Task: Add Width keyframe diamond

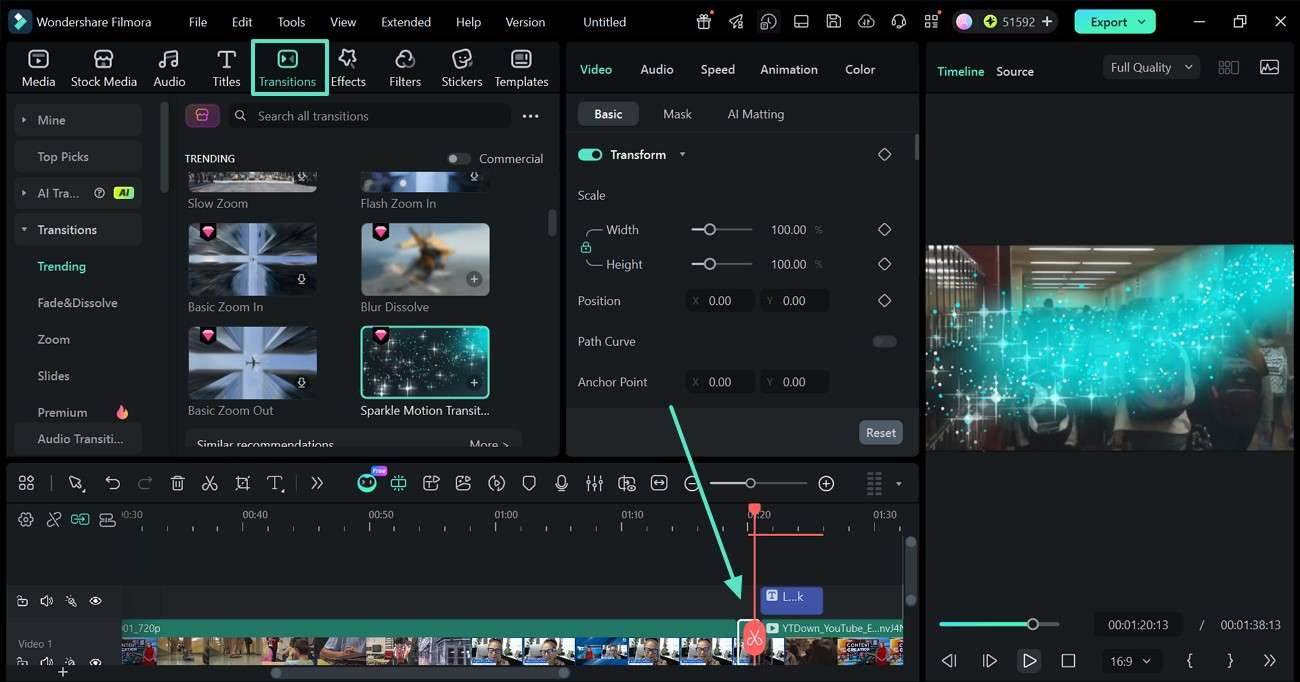Action: 884,230
